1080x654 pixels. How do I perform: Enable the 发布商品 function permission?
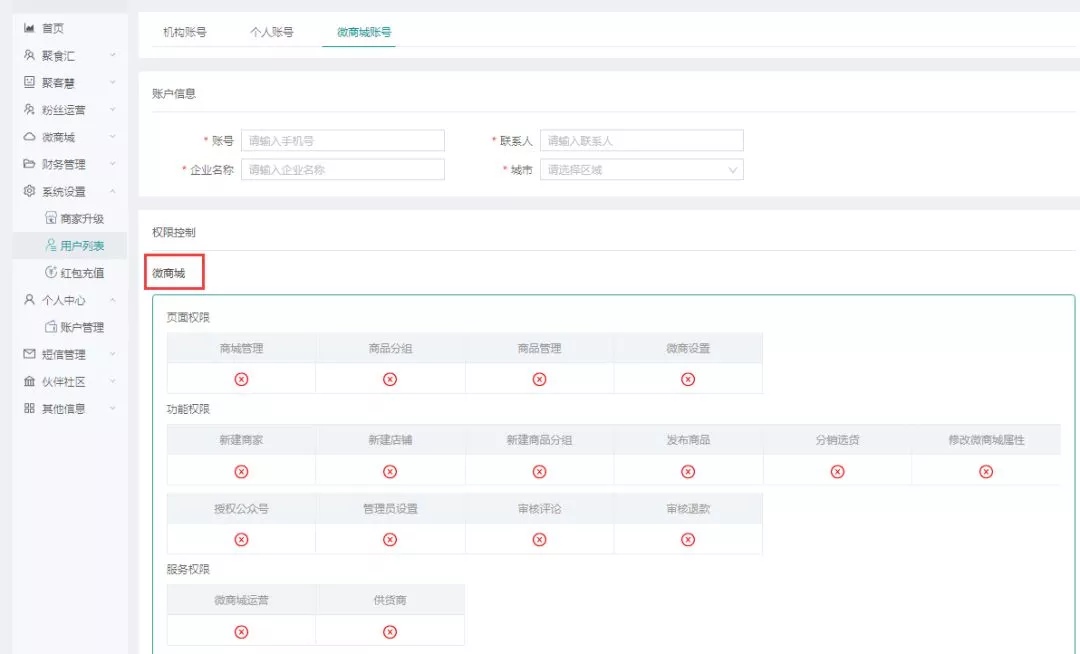[x=688, y=472]
